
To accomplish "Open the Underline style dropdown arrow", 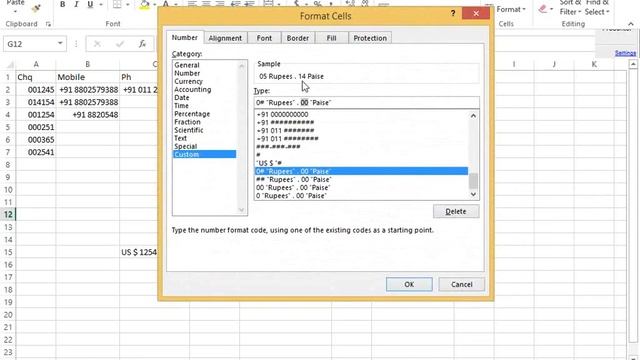I will point(100,4).
